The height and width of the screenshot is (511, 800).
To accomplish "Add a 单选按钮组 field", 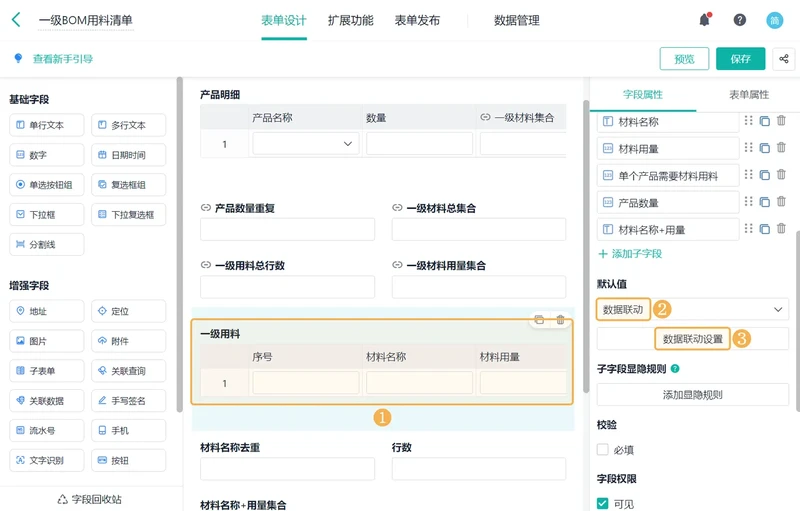I will 46,185.
